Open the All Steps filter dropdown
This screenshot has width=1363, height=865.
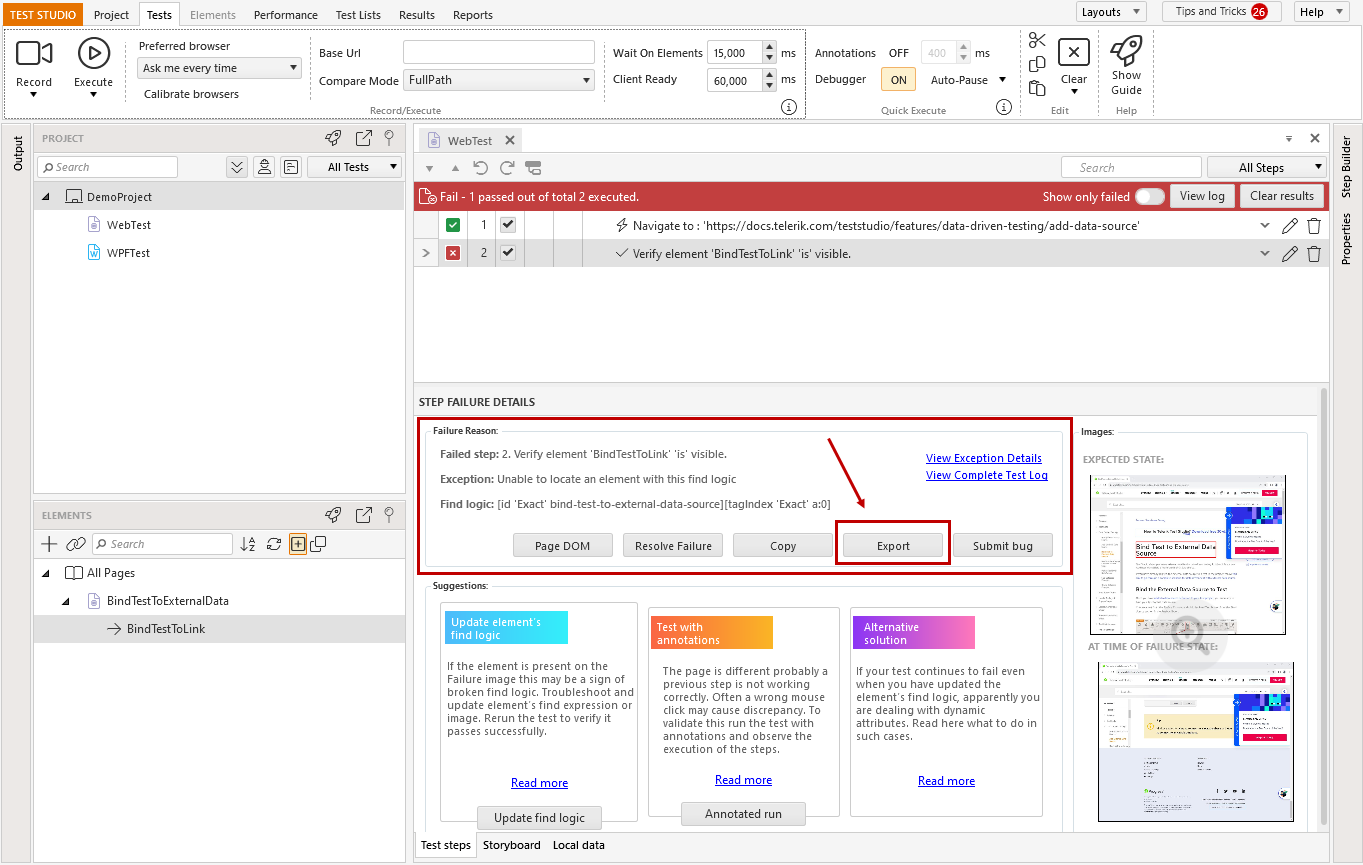pos(1267,168)
